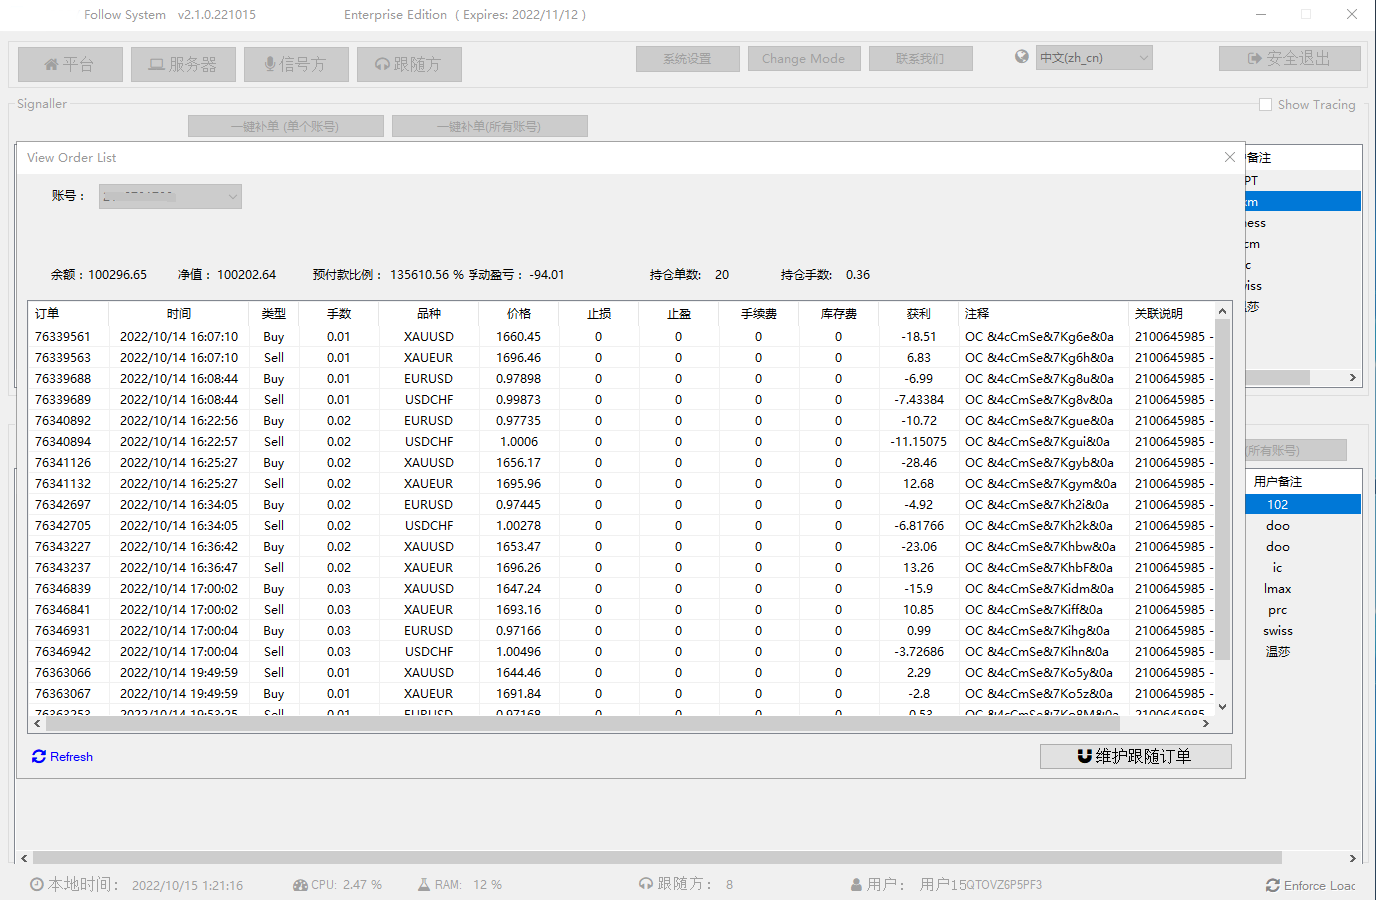Click the magnet icon on 维护跟随订单 button
This screenshot has width=1376, height=900.
point(1084,756)
